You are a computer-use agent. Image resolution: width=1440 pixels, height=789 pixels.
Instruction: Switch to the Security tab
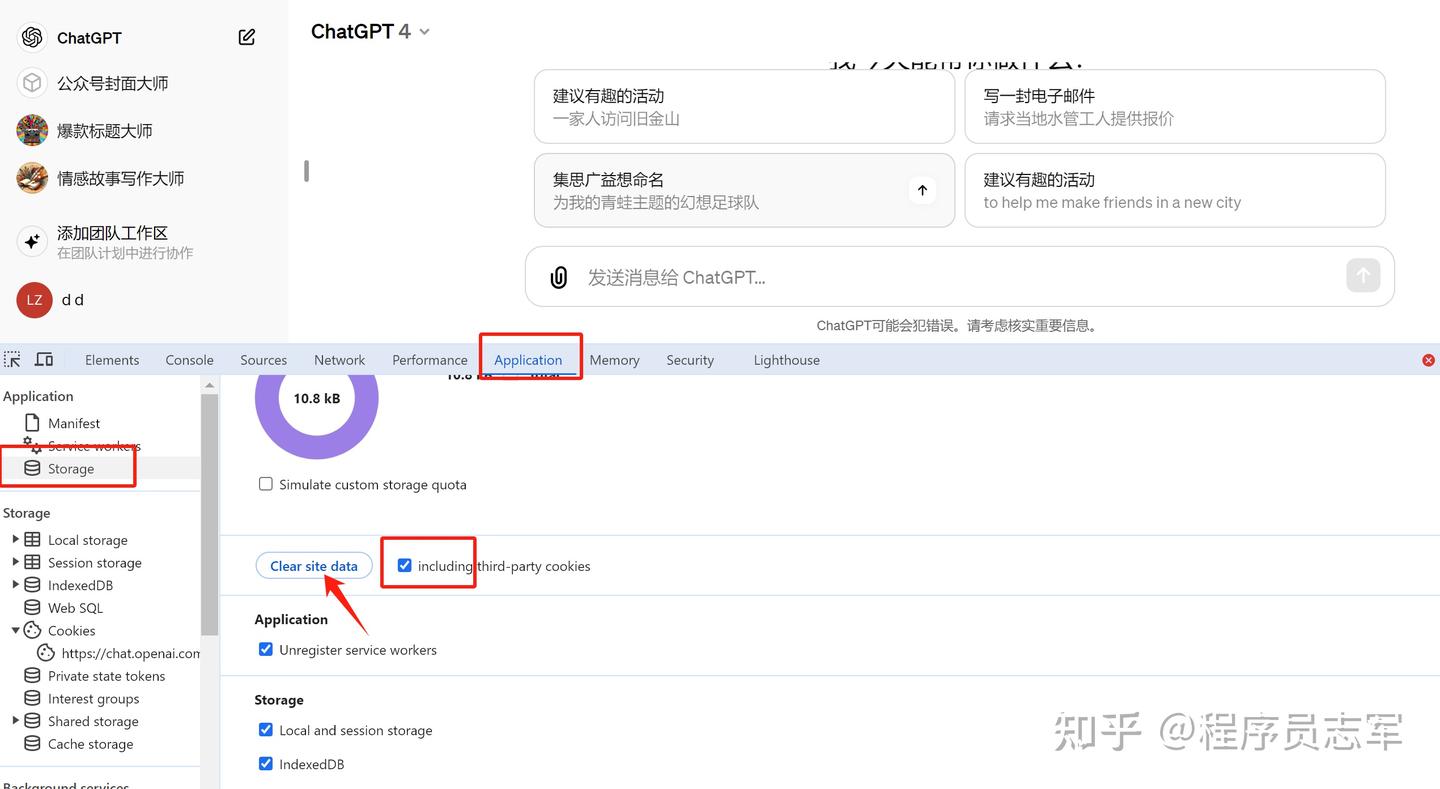690,360
